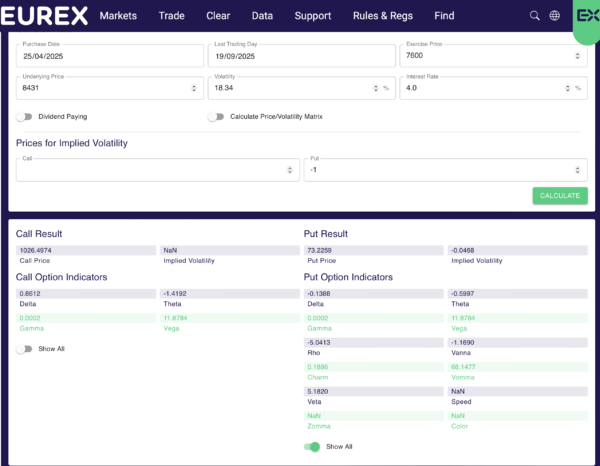
Task: Click the Last Trading Day field
Action: 302,56
